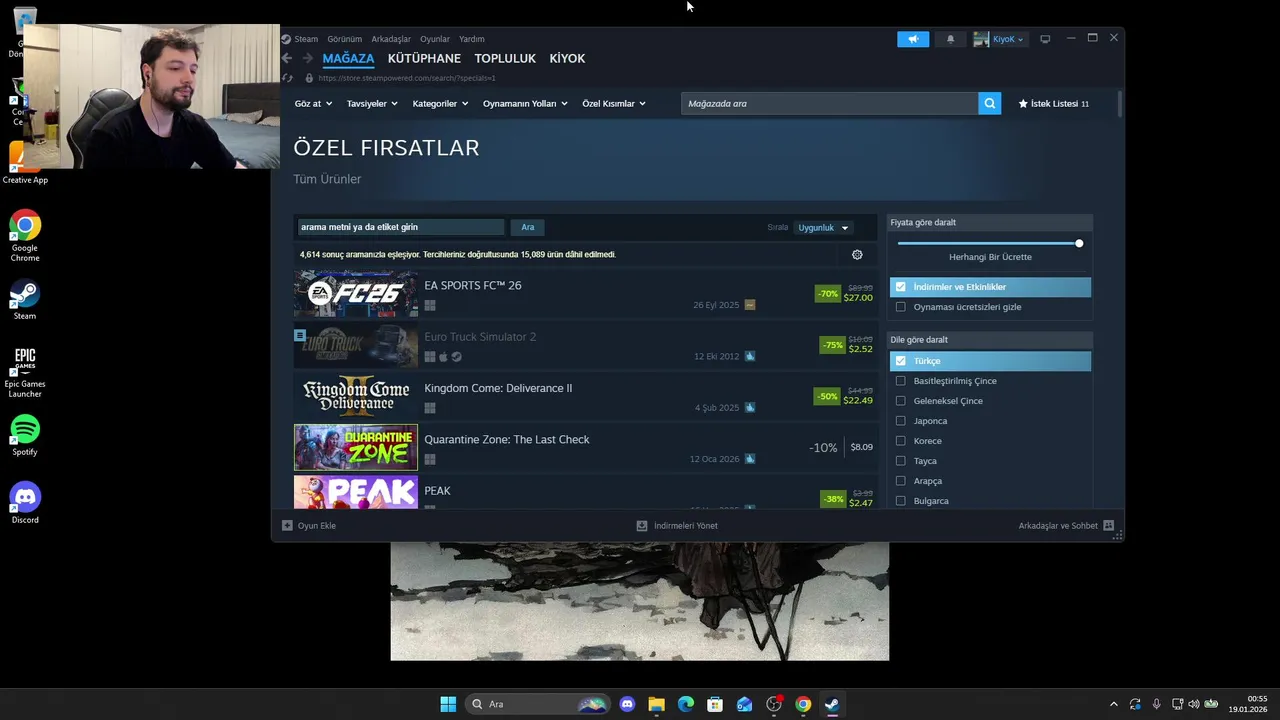Open the Uygunluk sort dropdown

tap(823, 228)
